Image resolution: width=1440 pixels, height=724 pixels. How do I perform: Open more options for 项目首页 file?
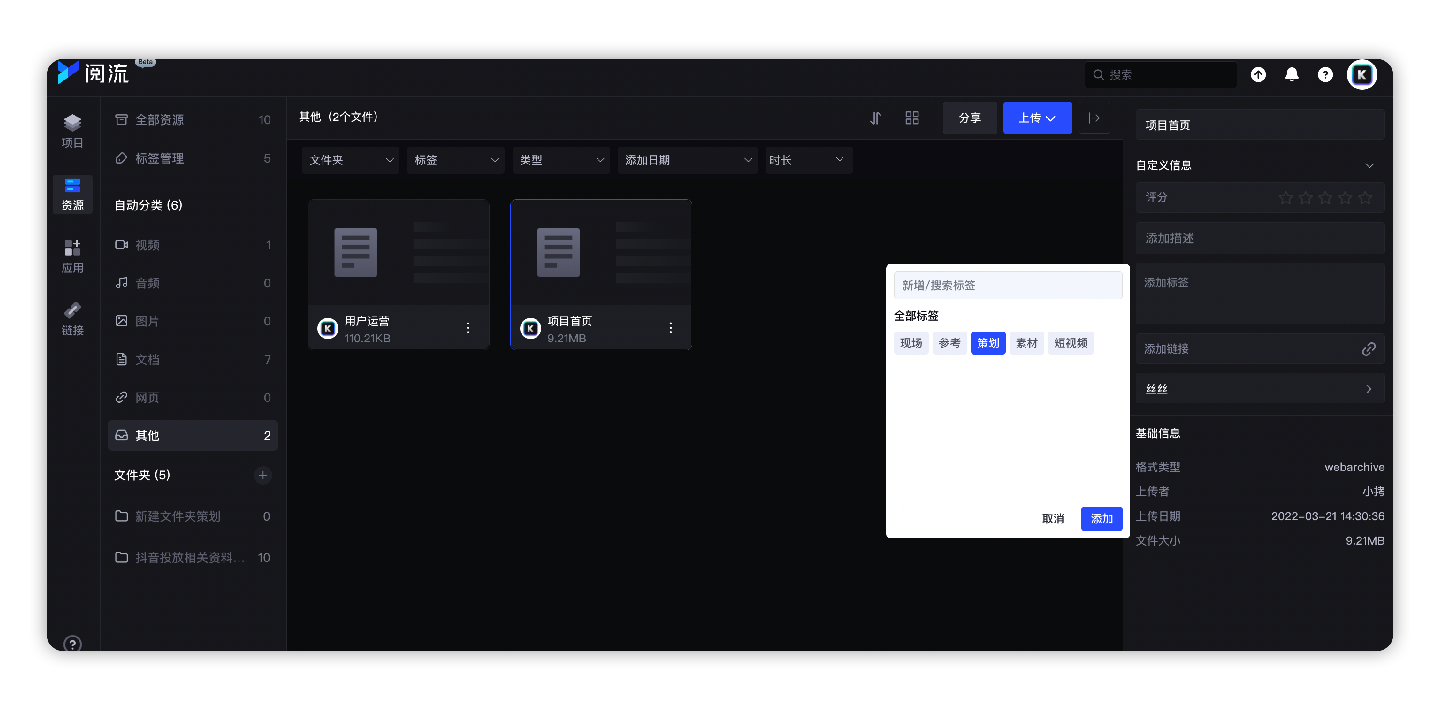pyautogui.click(x=670, y=328)
